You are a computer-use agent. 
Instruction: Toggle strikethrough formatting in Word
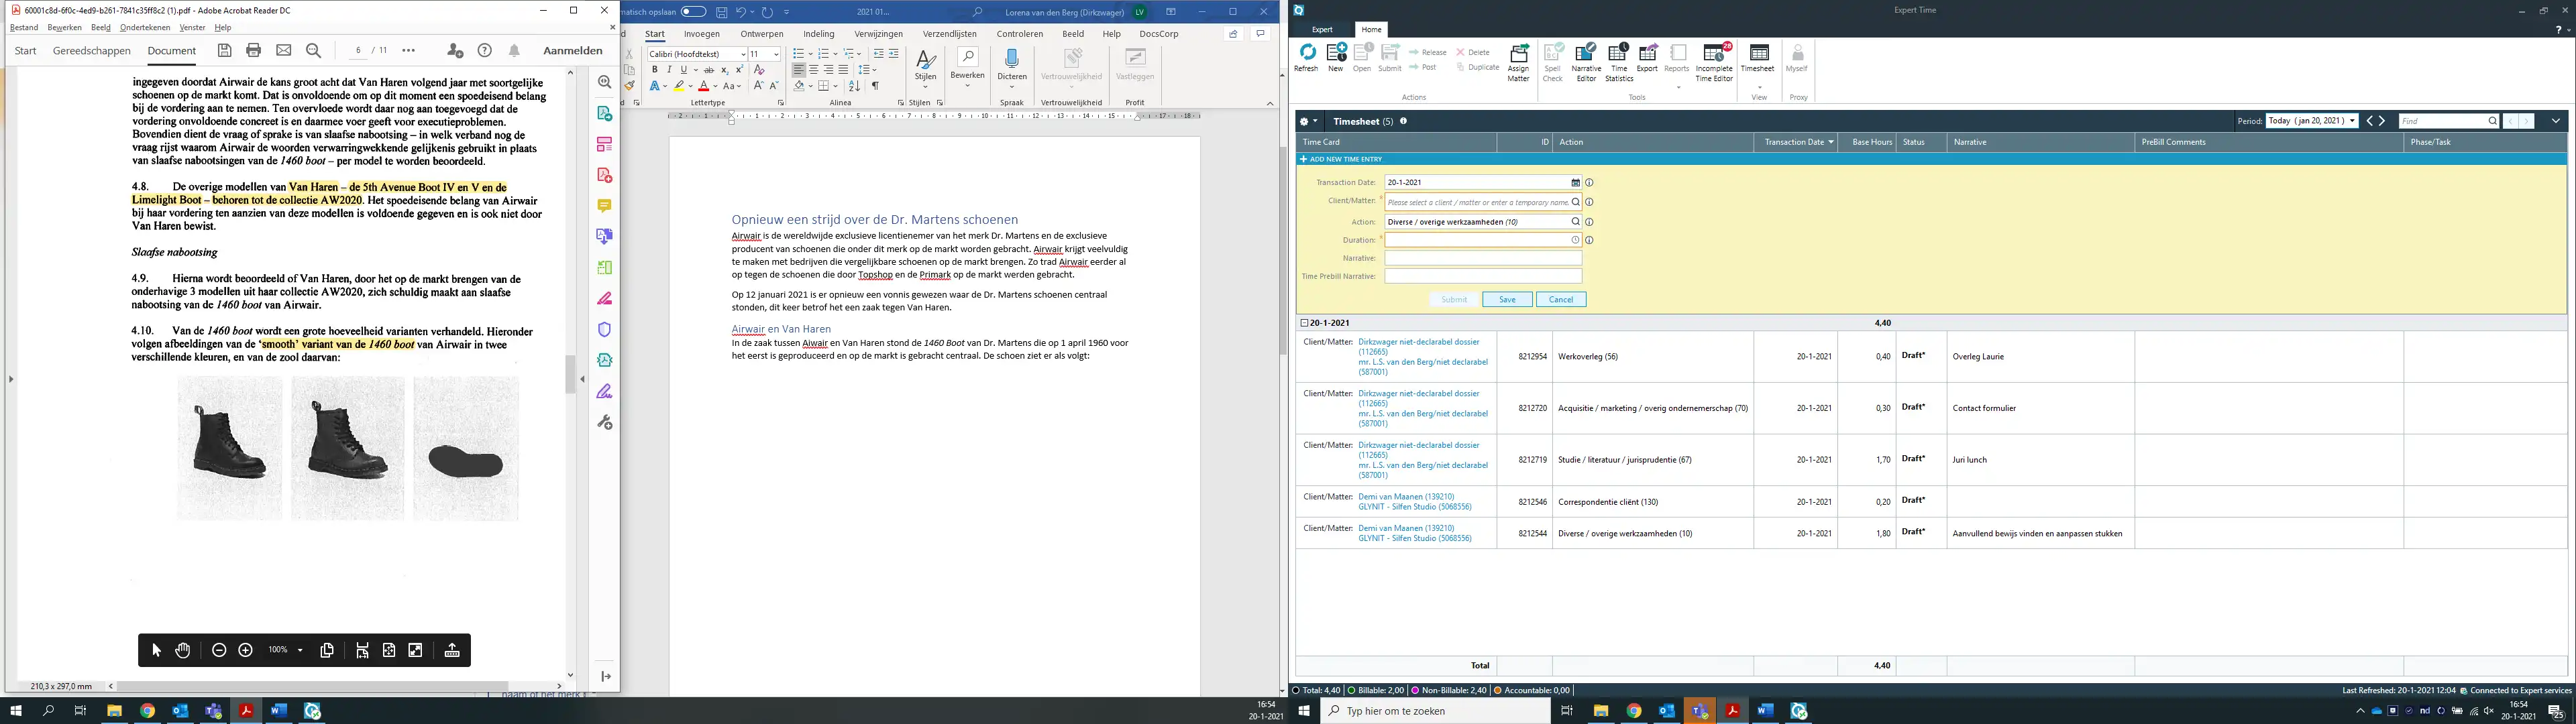click(x=709, y=70)
